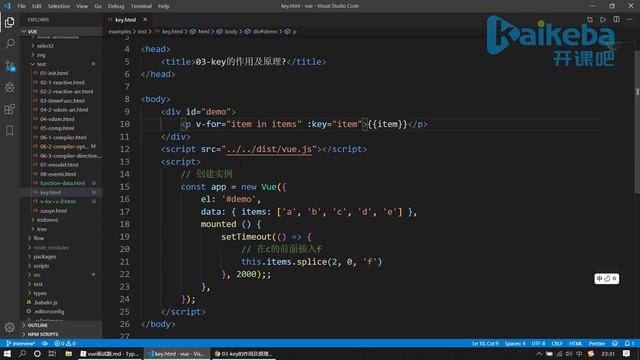Open the Windows Start menu
Screen dimensions: 640x360
[x=7, y=353]
